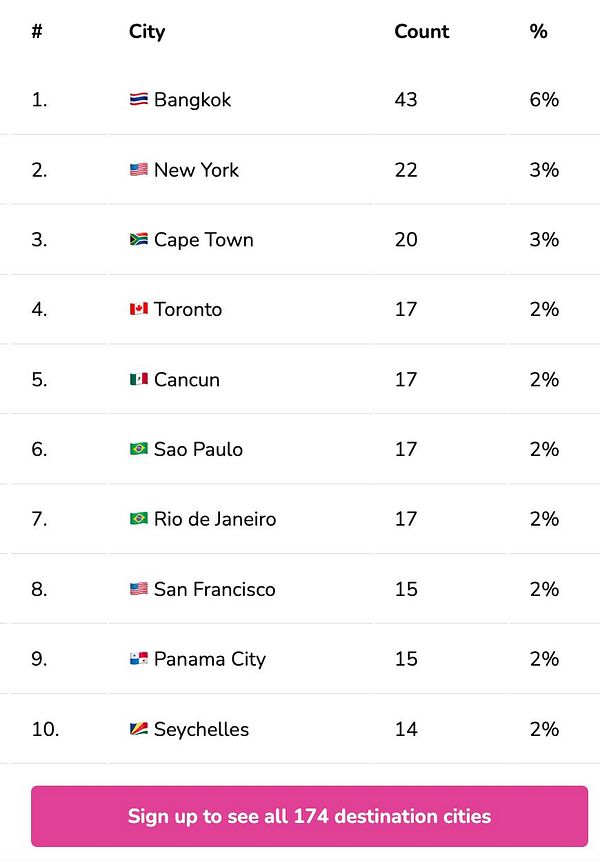
Task: Click the City column header
Action: (147, 32)
